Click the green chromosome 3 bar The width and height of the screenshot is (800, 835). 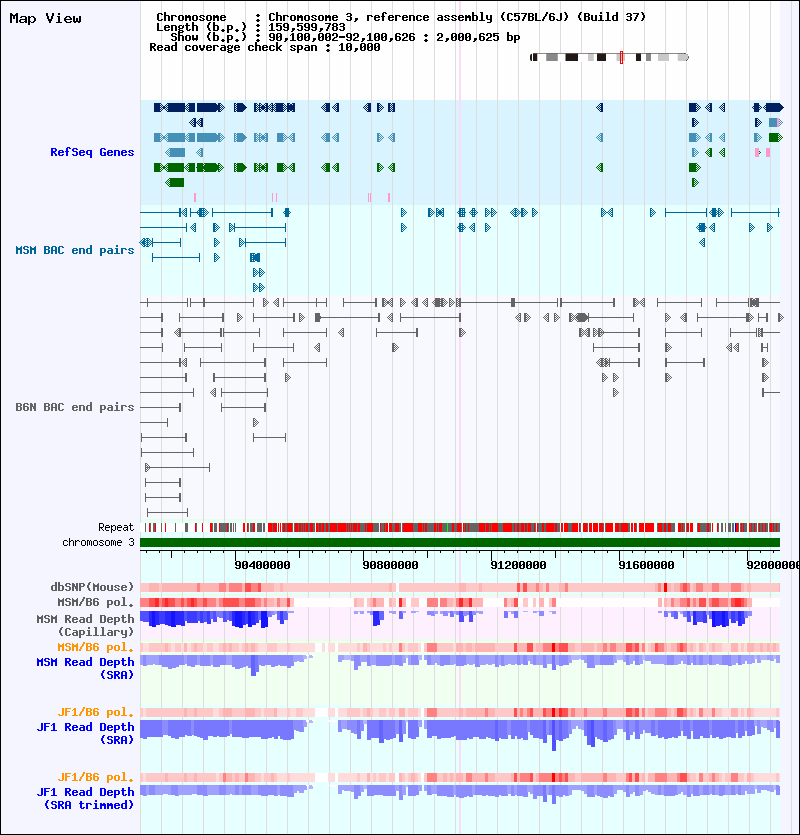pos(460,543)
